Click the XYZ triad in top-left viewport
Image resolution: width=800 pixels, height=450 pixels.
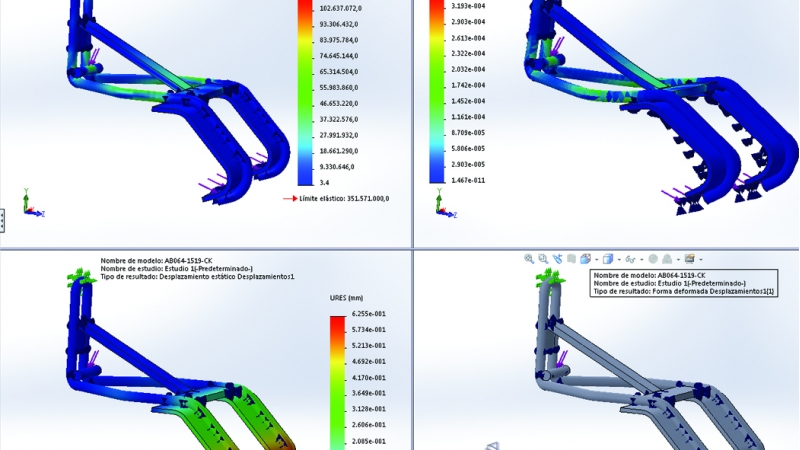tap(28, 205)
